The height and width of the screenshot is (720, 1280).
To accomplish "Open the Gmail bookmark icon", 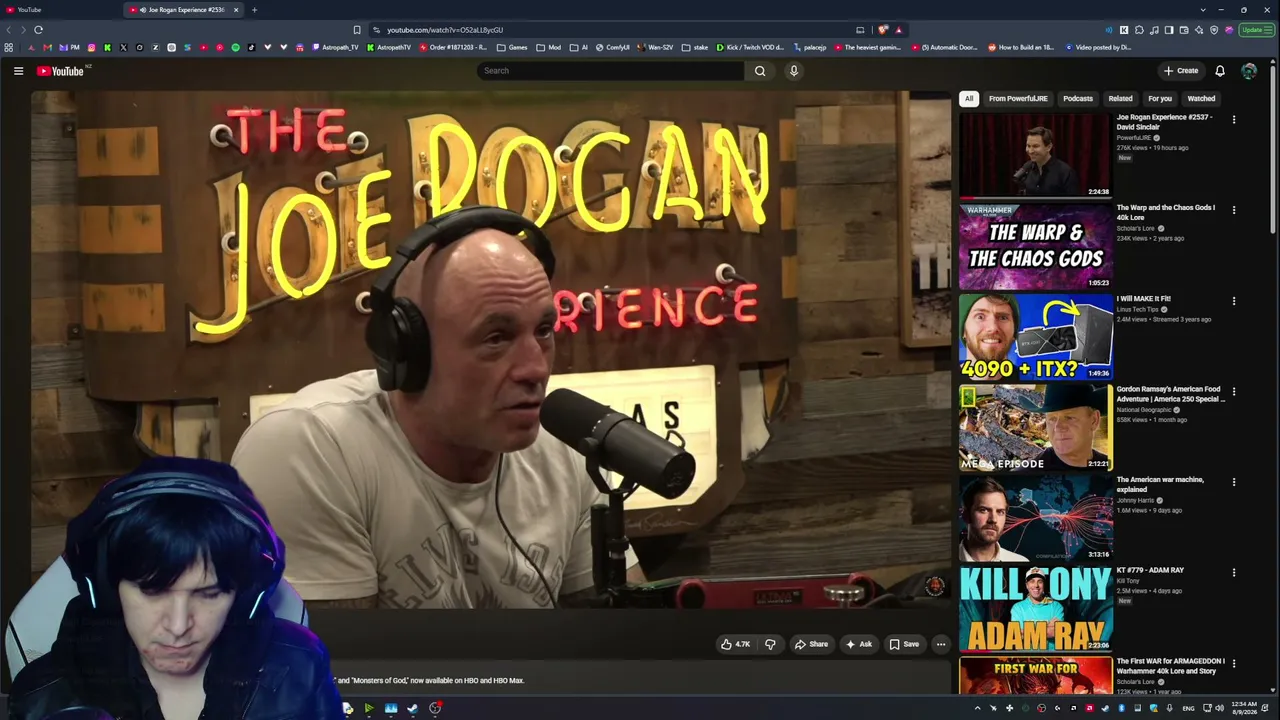I will (x=47, y=47).
